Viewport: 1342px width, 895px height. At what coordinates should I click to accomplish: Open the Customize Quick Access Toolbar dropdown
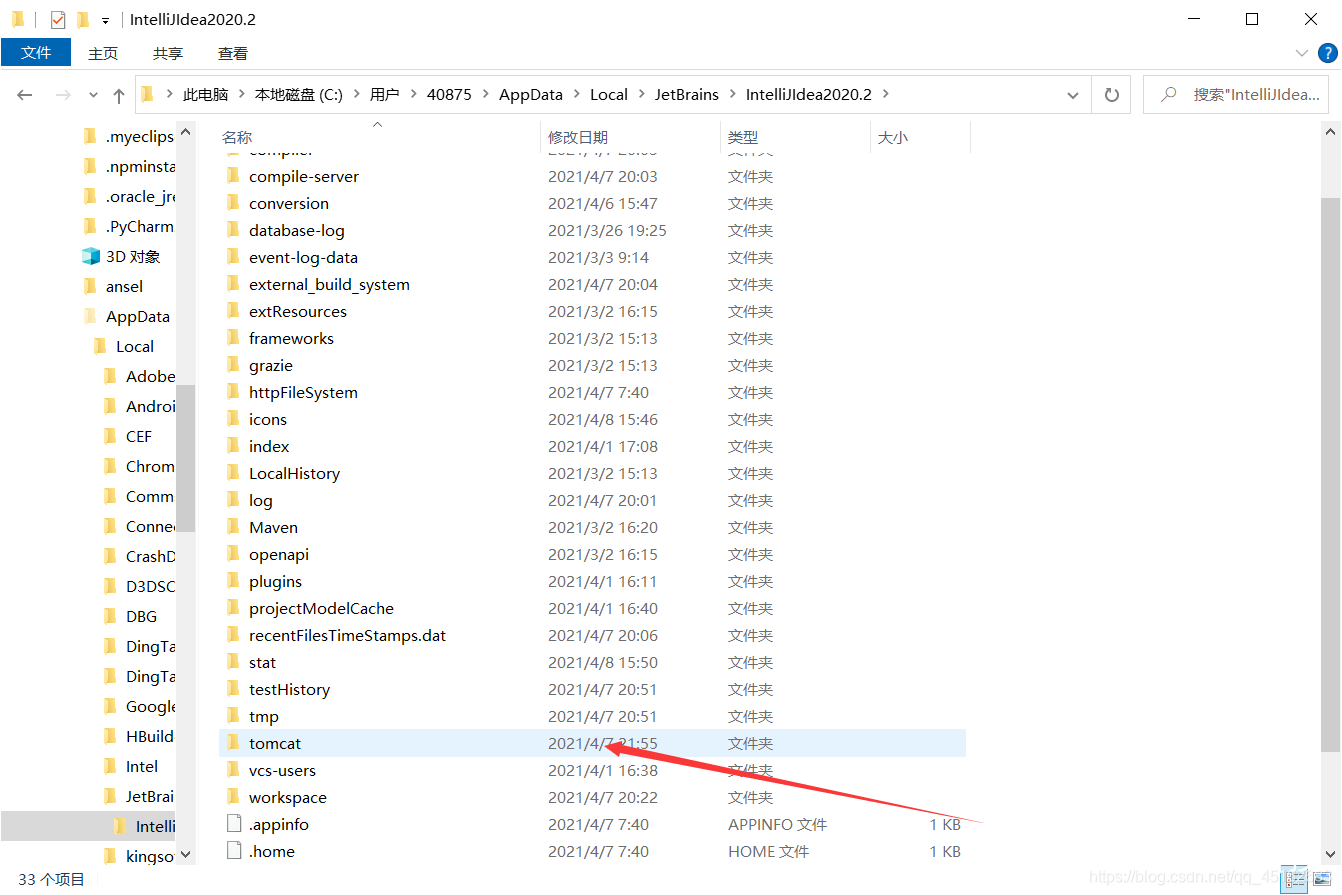(105, 20)
